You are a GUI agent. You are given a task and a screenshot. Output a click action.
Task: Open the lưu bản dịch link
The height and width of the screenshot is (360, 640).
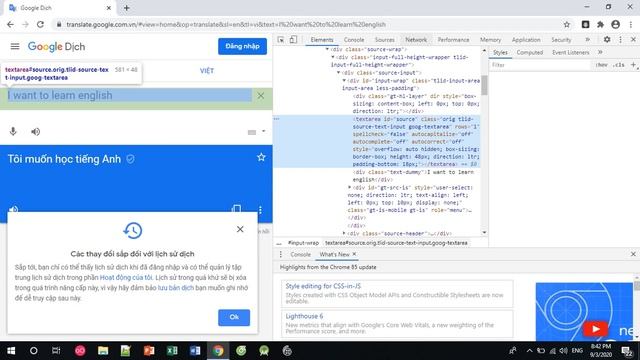tap(176, 288)
